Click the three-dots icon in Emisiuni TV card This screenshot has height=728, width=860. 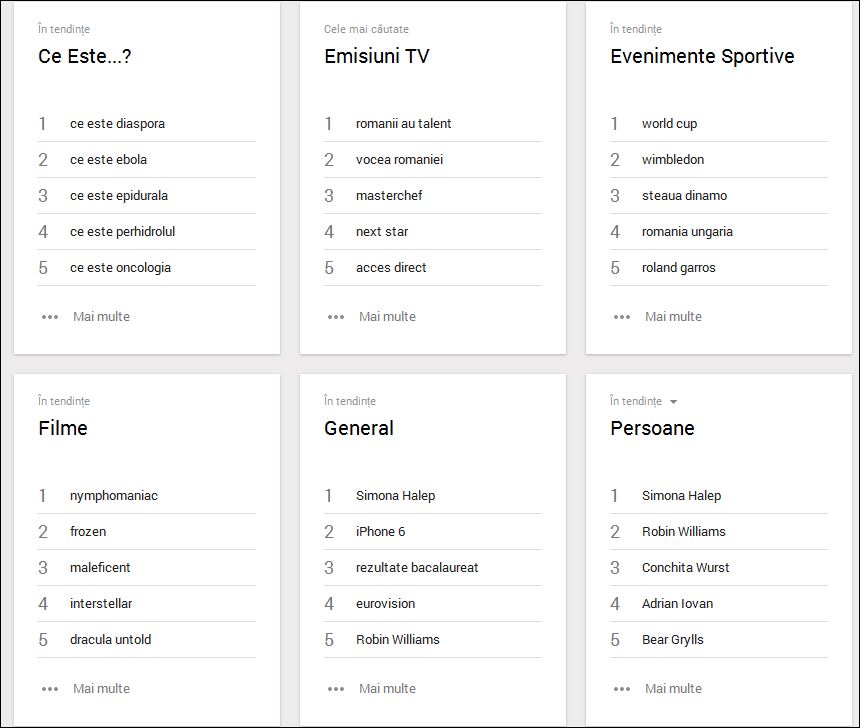coord(336,317)
